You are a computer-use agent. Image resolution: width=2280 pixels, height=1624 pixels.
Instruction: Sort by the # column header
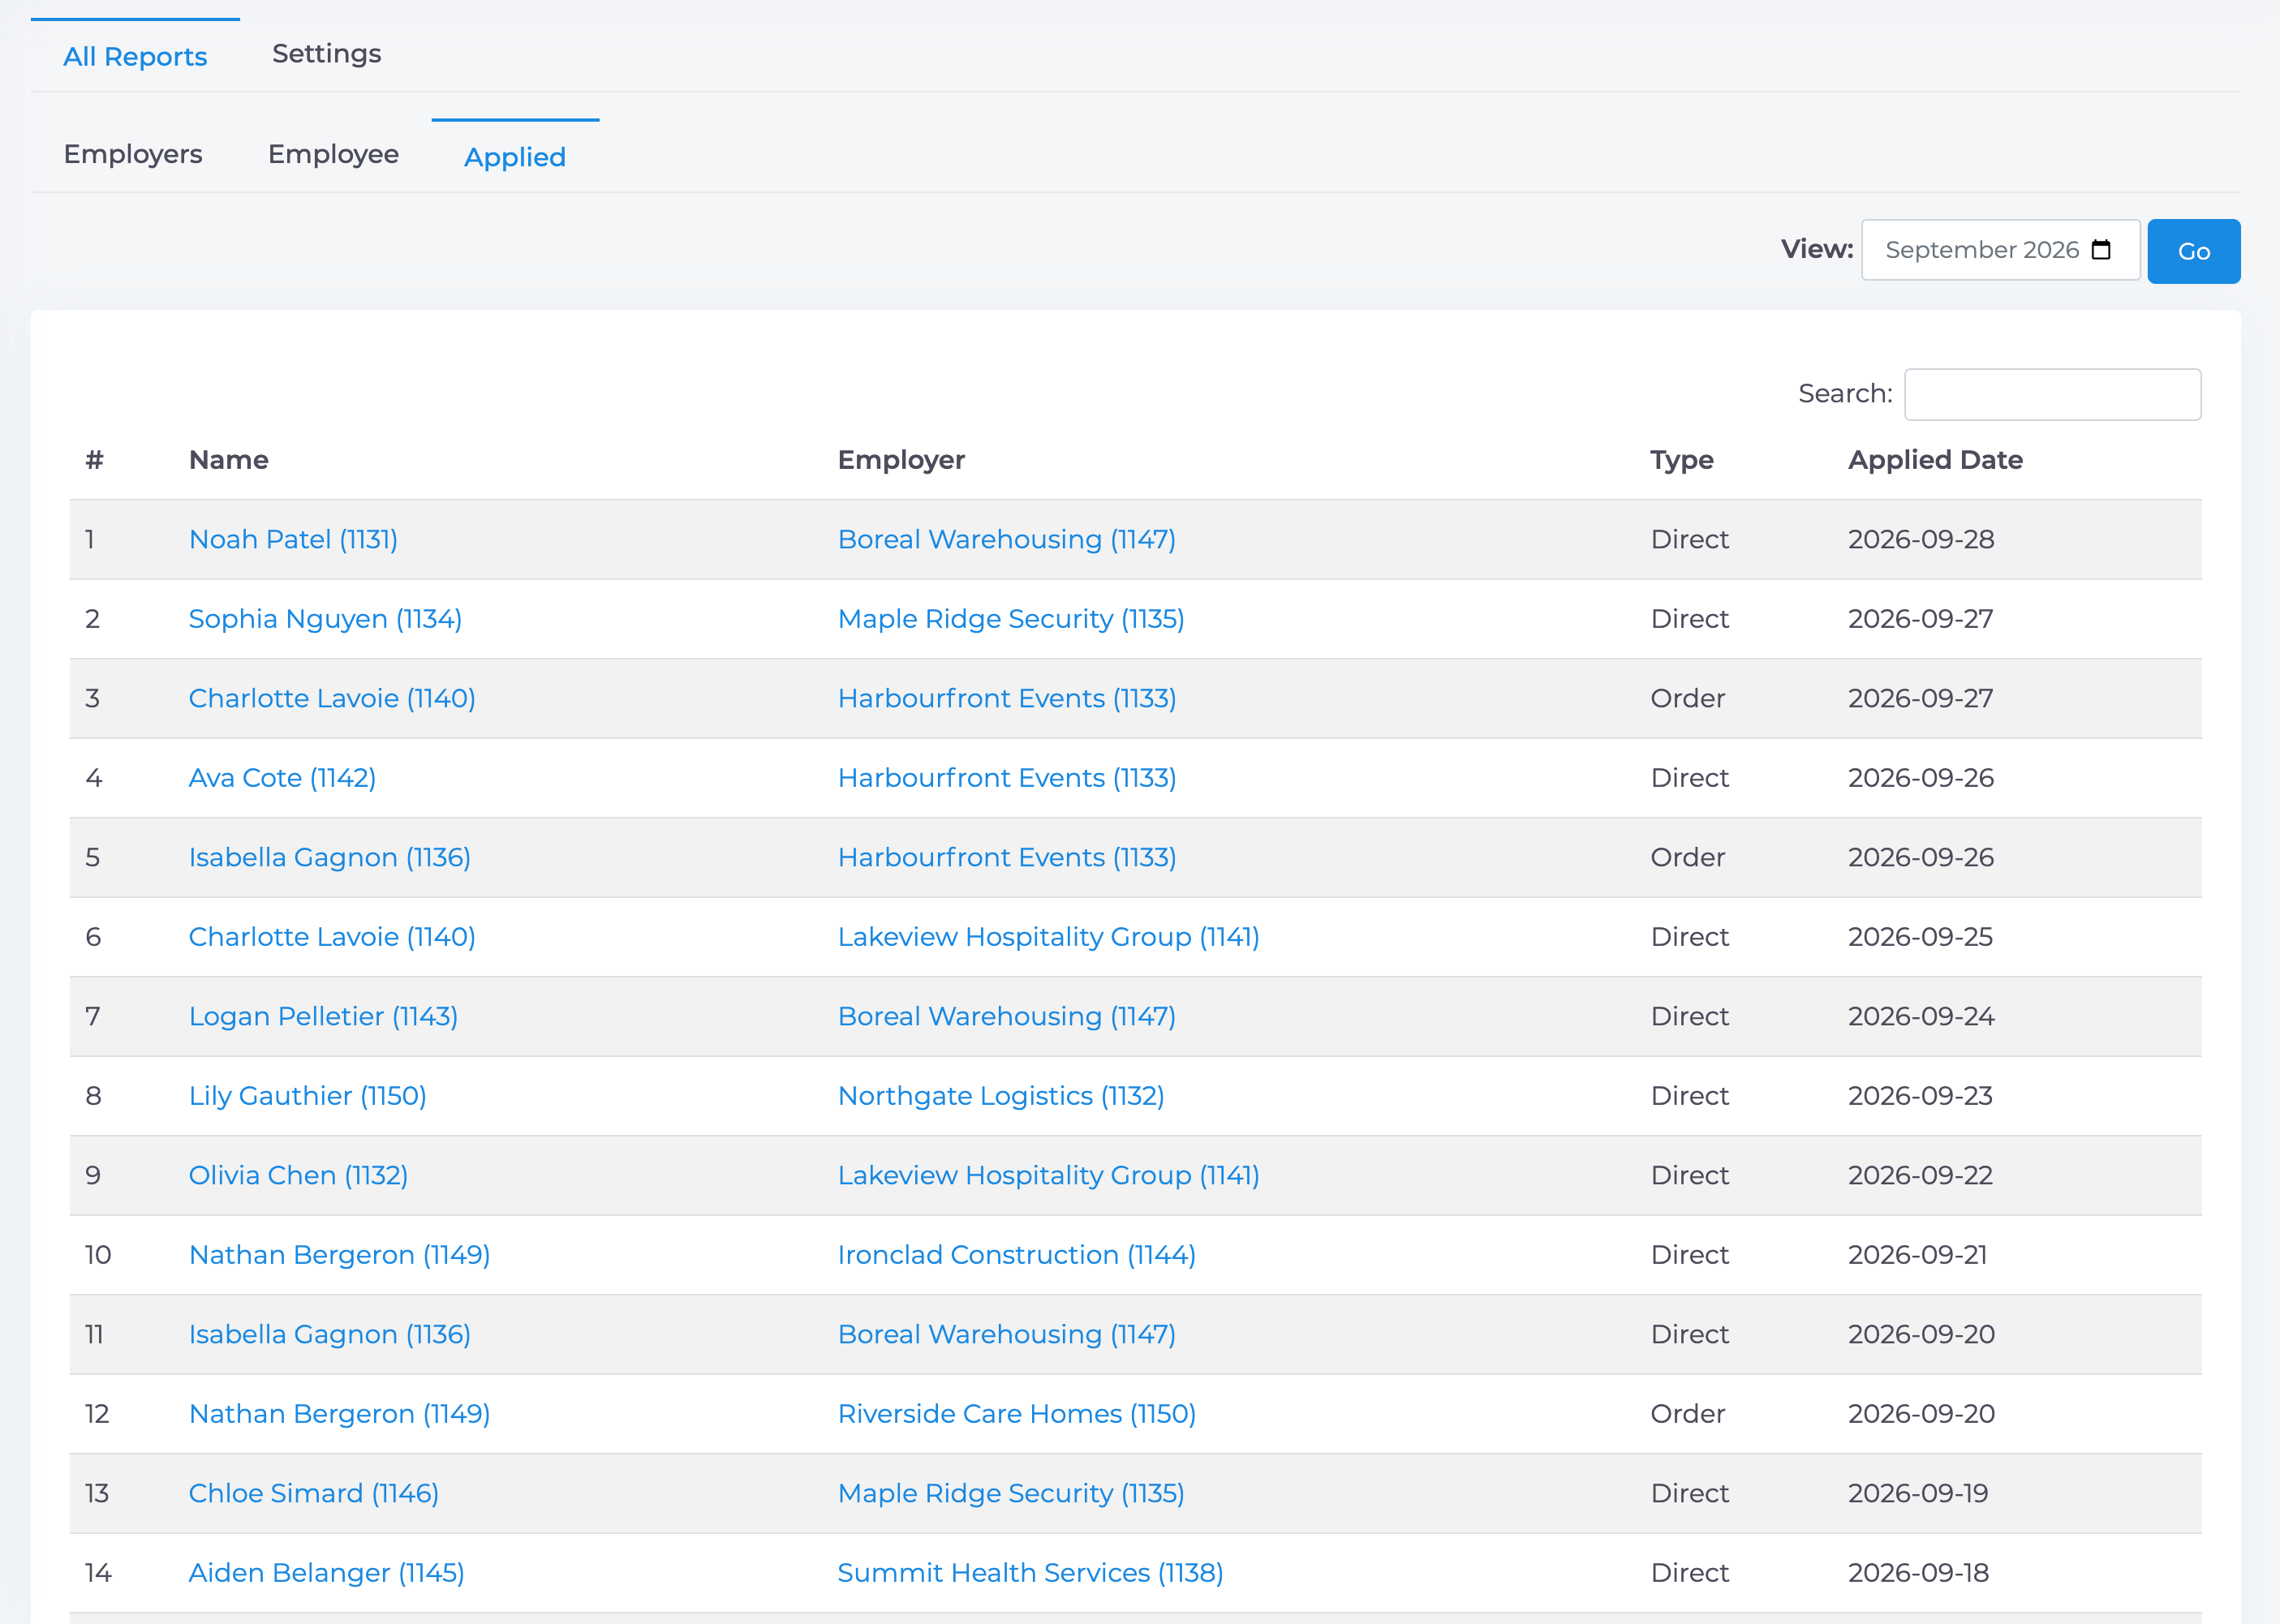pyautogui.click(x=94, y=460)
